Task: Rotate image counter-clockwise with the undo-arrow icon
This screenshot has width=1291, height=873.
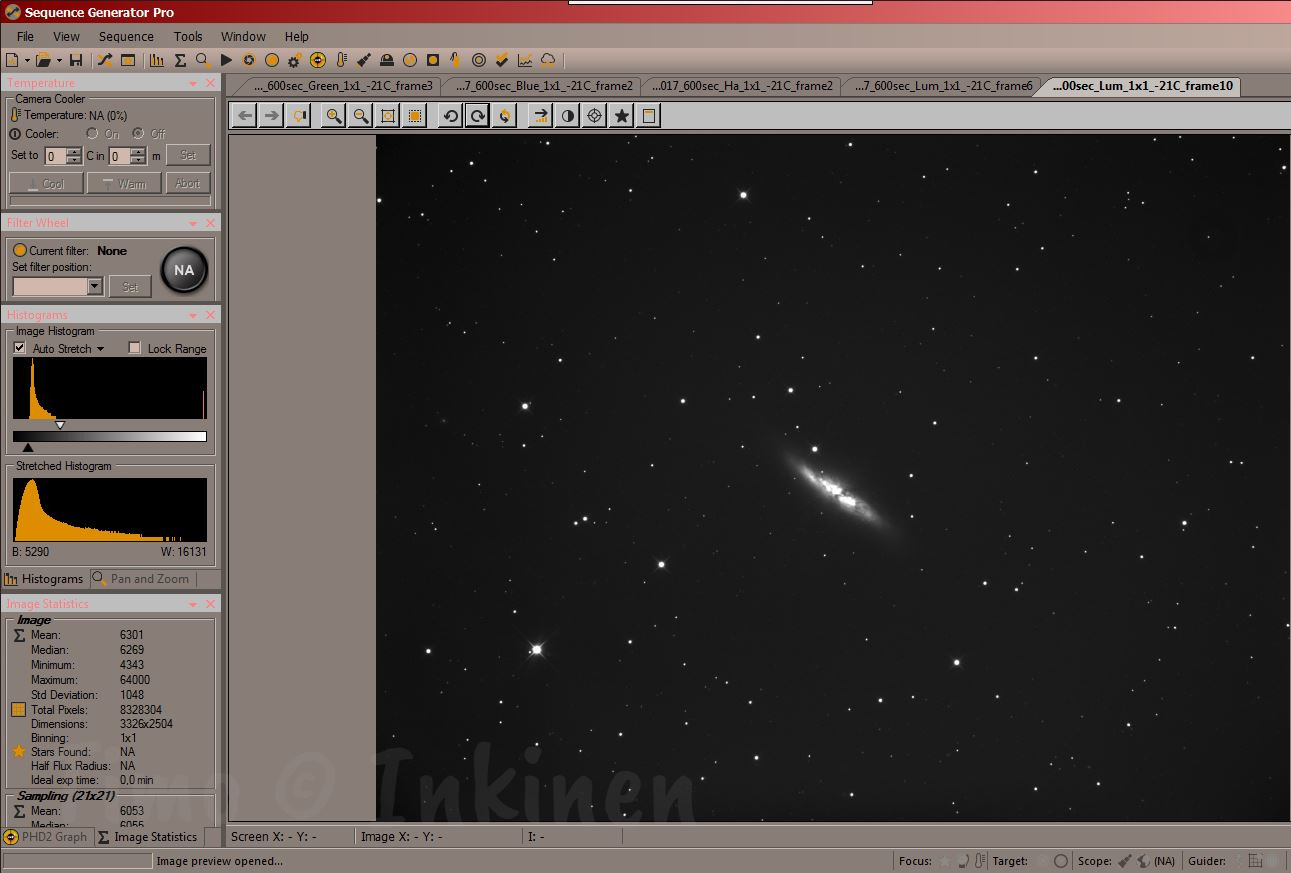Action: coord(451,116)
